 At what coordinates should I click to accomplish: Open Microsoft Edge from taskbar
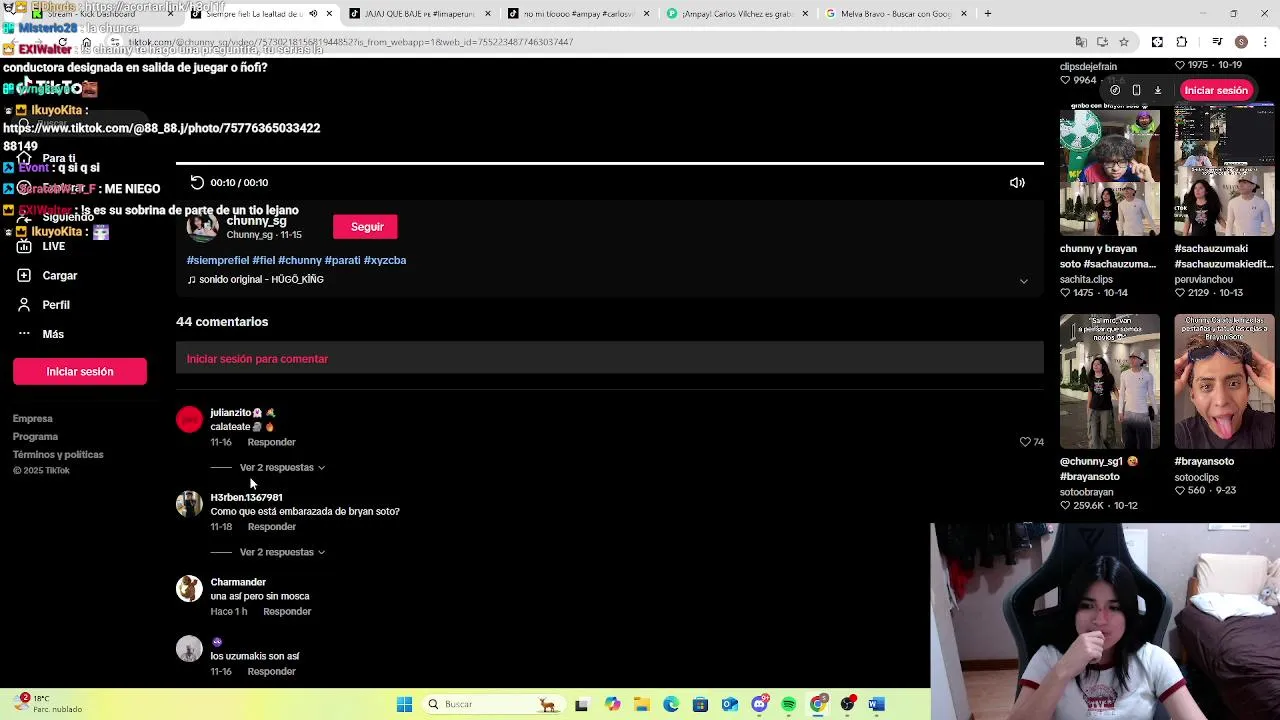click(671, 704)
